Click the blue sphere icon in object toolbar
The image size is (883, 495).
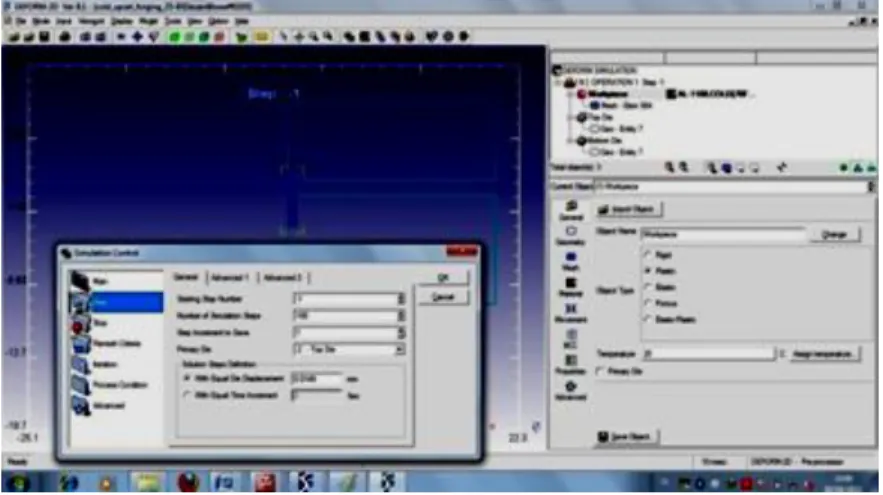tap(727, 168)
